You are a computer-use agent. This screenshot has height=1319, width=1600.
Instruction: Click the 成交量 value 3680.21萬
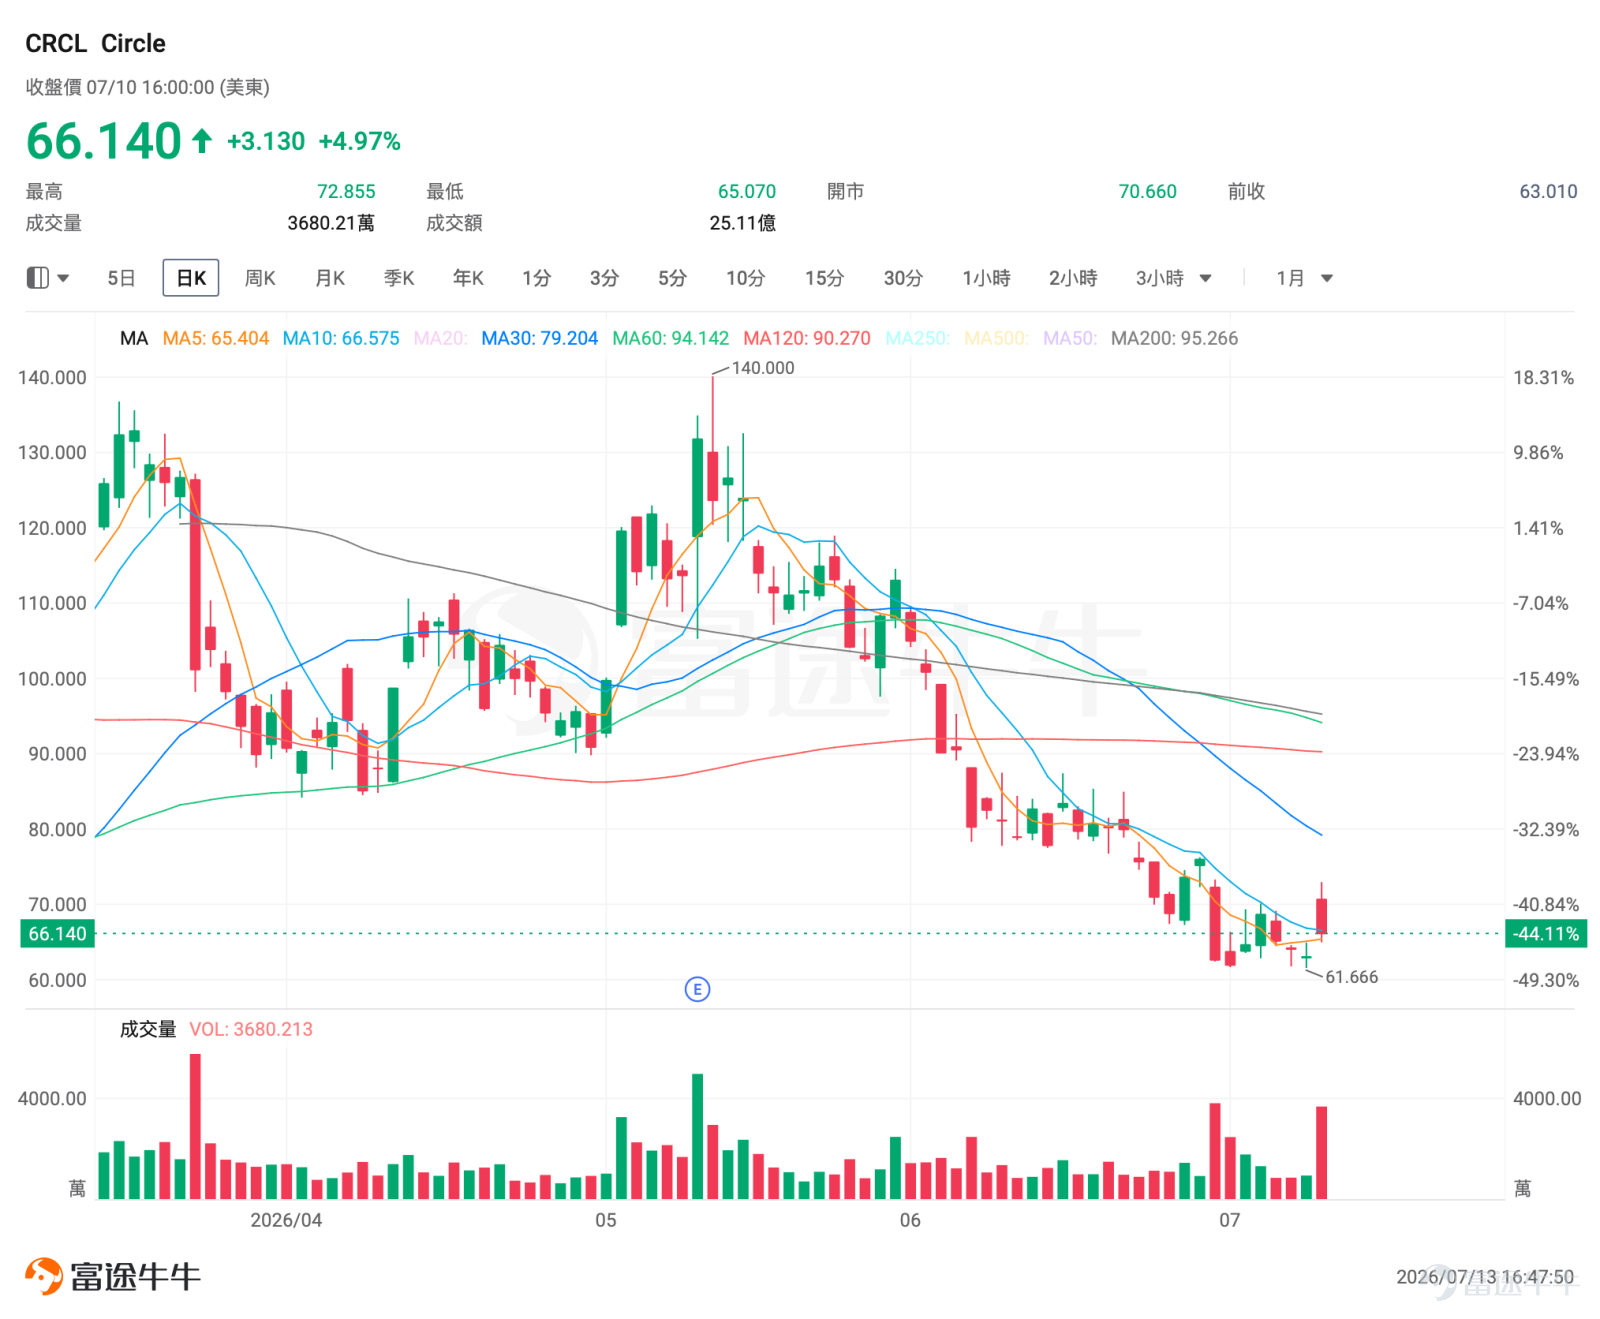331,223
